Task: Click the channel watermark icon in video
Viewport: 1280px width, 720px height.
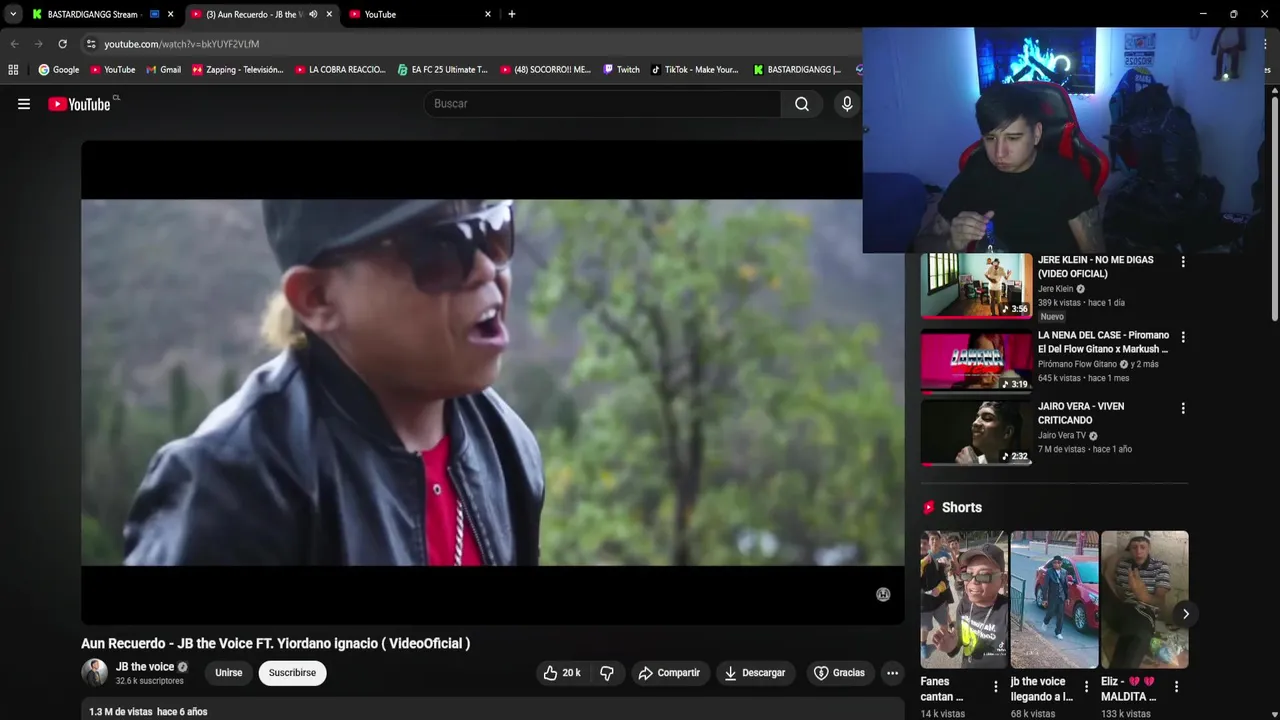Action: point(883,595)
